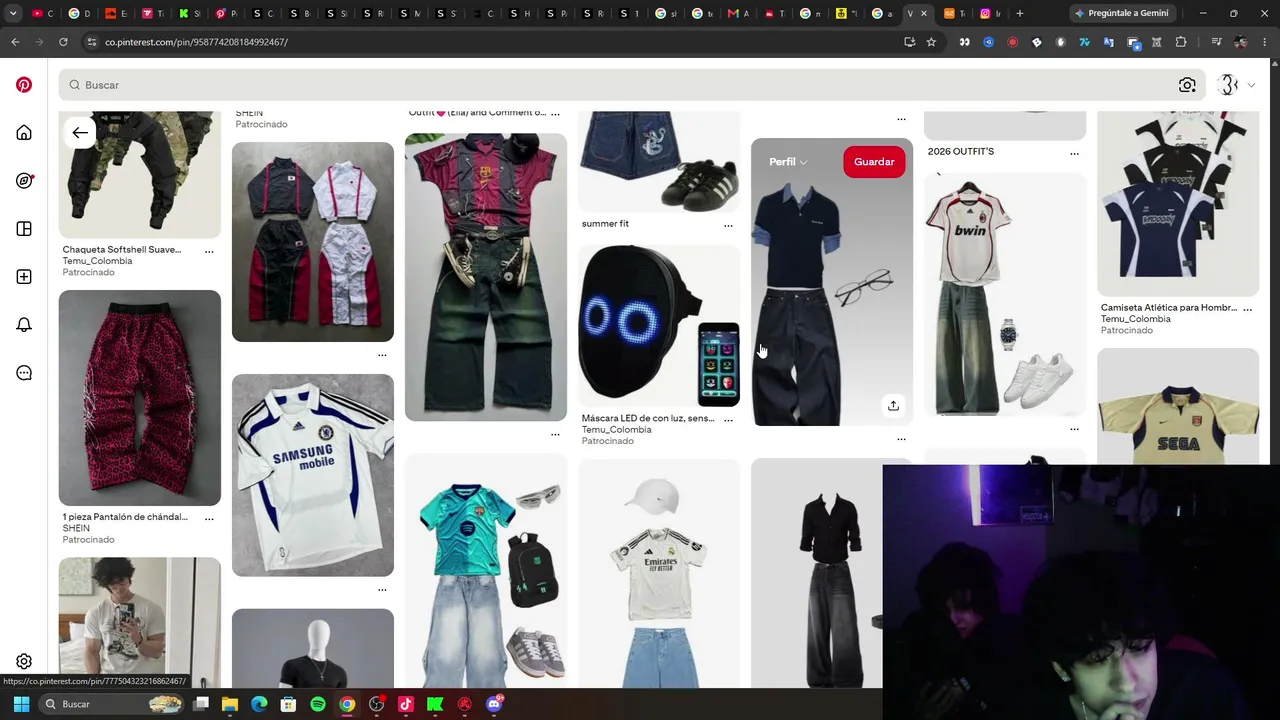Open Temu_Colombia link under Chaqueta Softshell

coord(97,261)
